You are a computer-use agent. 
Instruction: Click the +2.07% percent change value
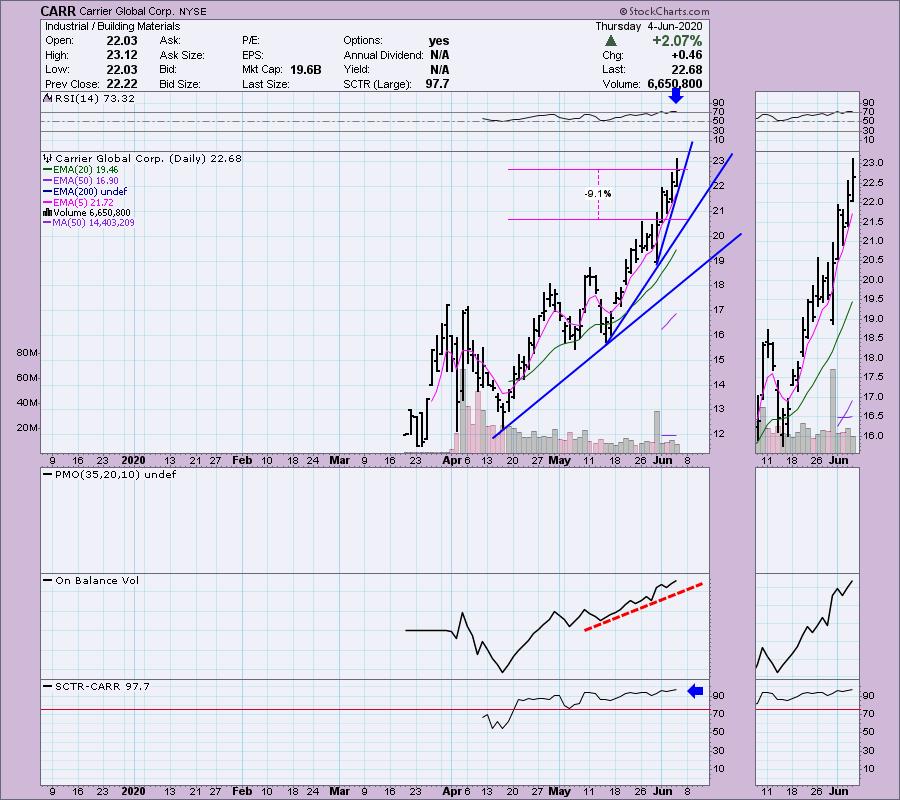(x=677, y=41)
